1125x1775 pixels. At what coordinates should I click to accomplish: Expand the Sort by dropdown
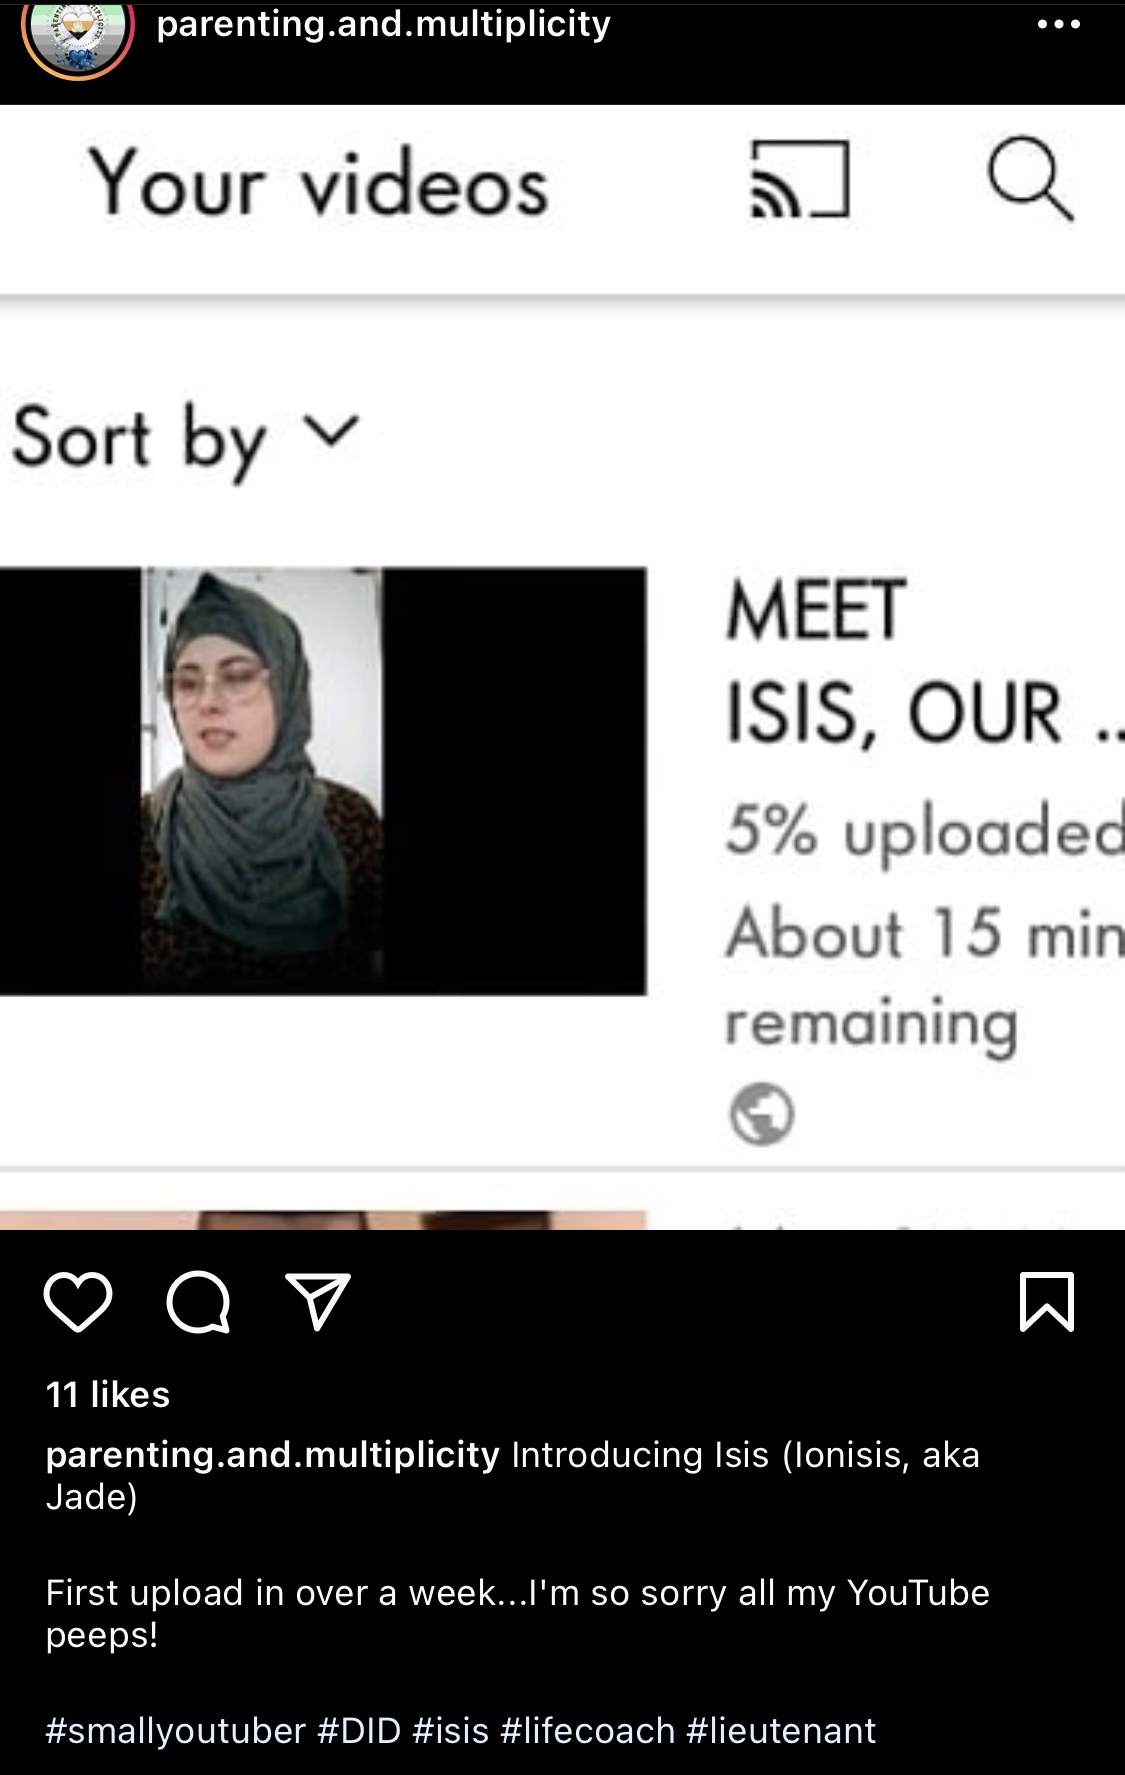[185, 438]
